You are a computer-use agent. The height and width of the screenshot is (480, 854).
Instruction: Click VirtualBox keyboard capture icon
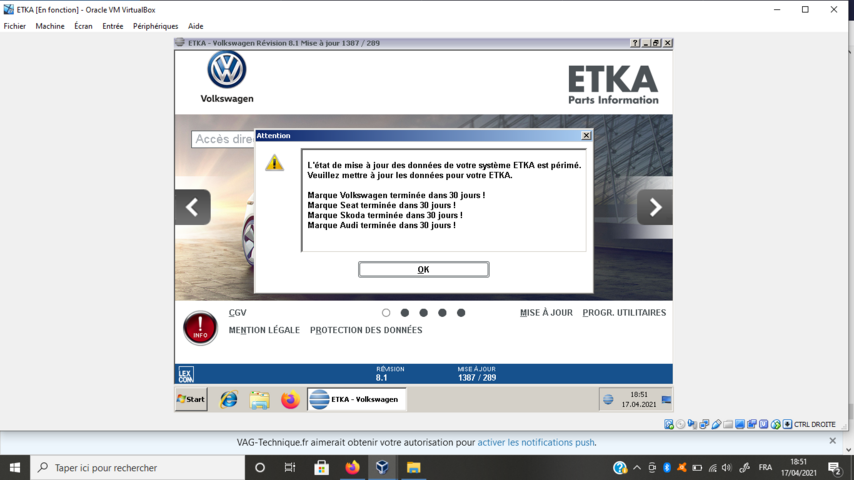point(787,424)
